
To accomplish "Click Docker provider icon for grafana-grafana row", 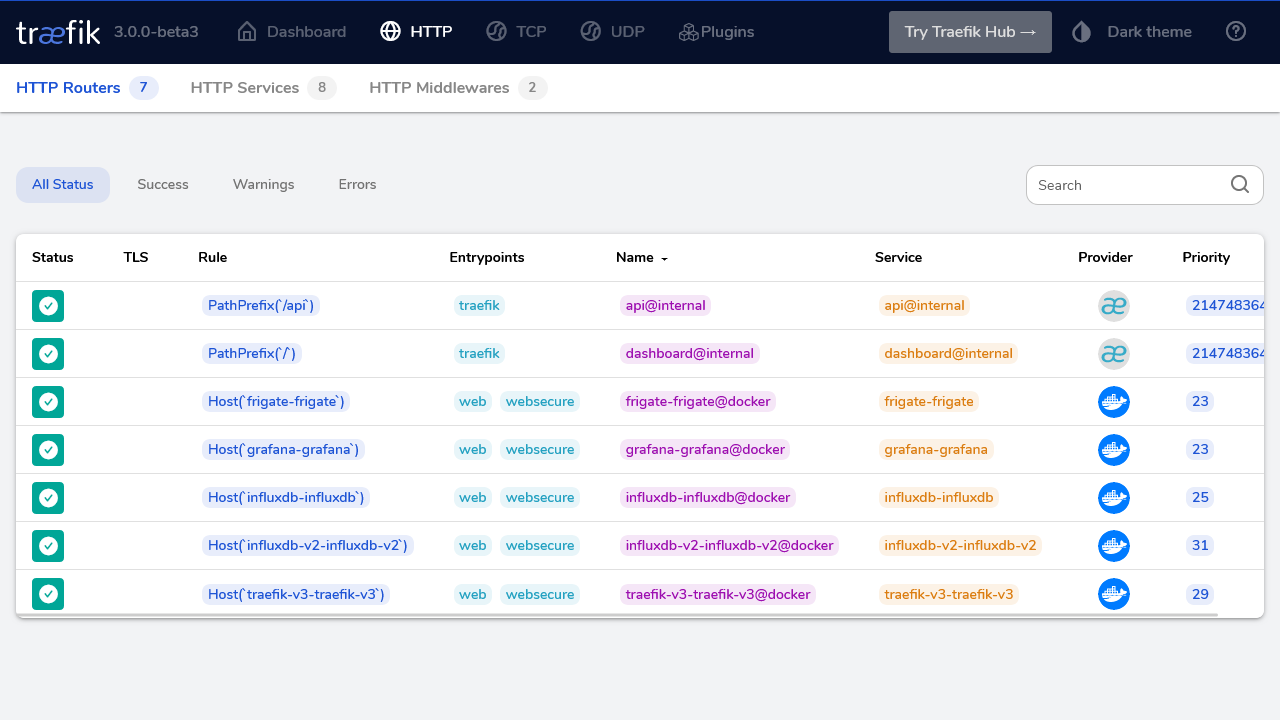I will click(x=1113, y=450).
